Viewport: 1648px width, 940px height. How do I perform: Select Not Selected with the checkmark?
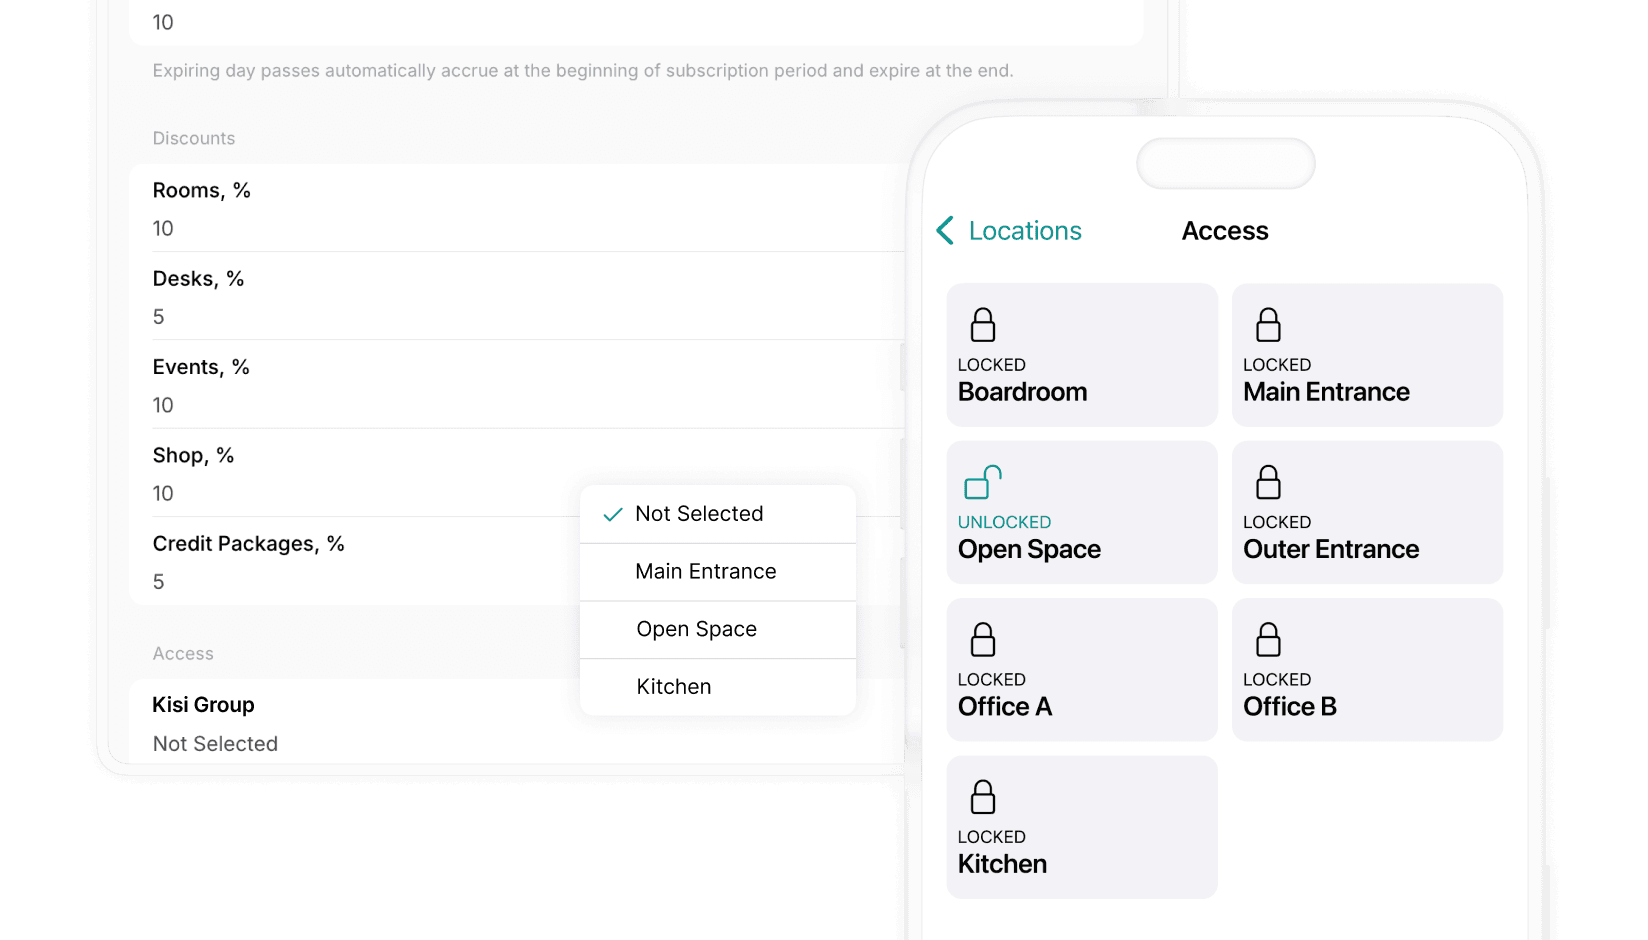[699, 513]
